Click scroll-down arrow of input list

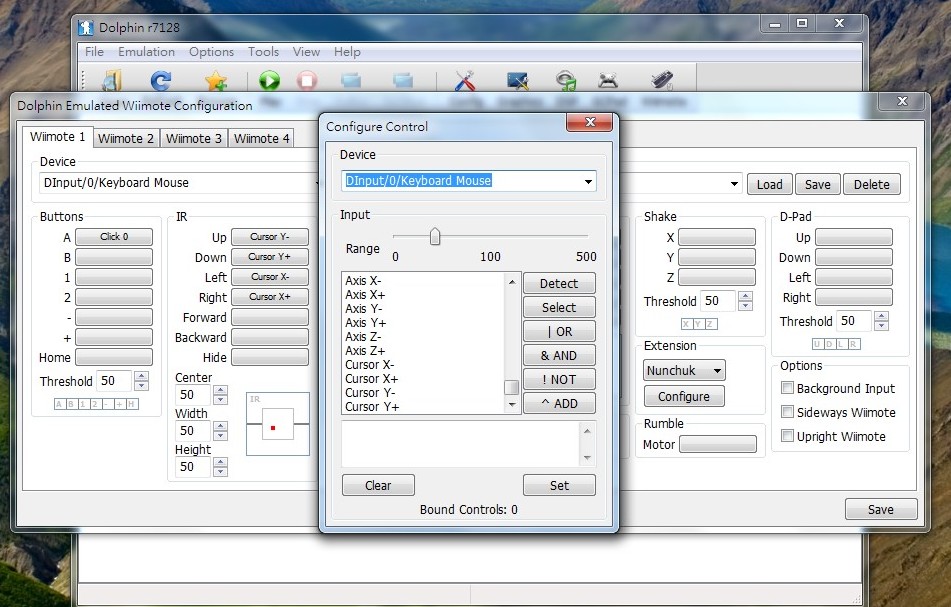[512, 404]
